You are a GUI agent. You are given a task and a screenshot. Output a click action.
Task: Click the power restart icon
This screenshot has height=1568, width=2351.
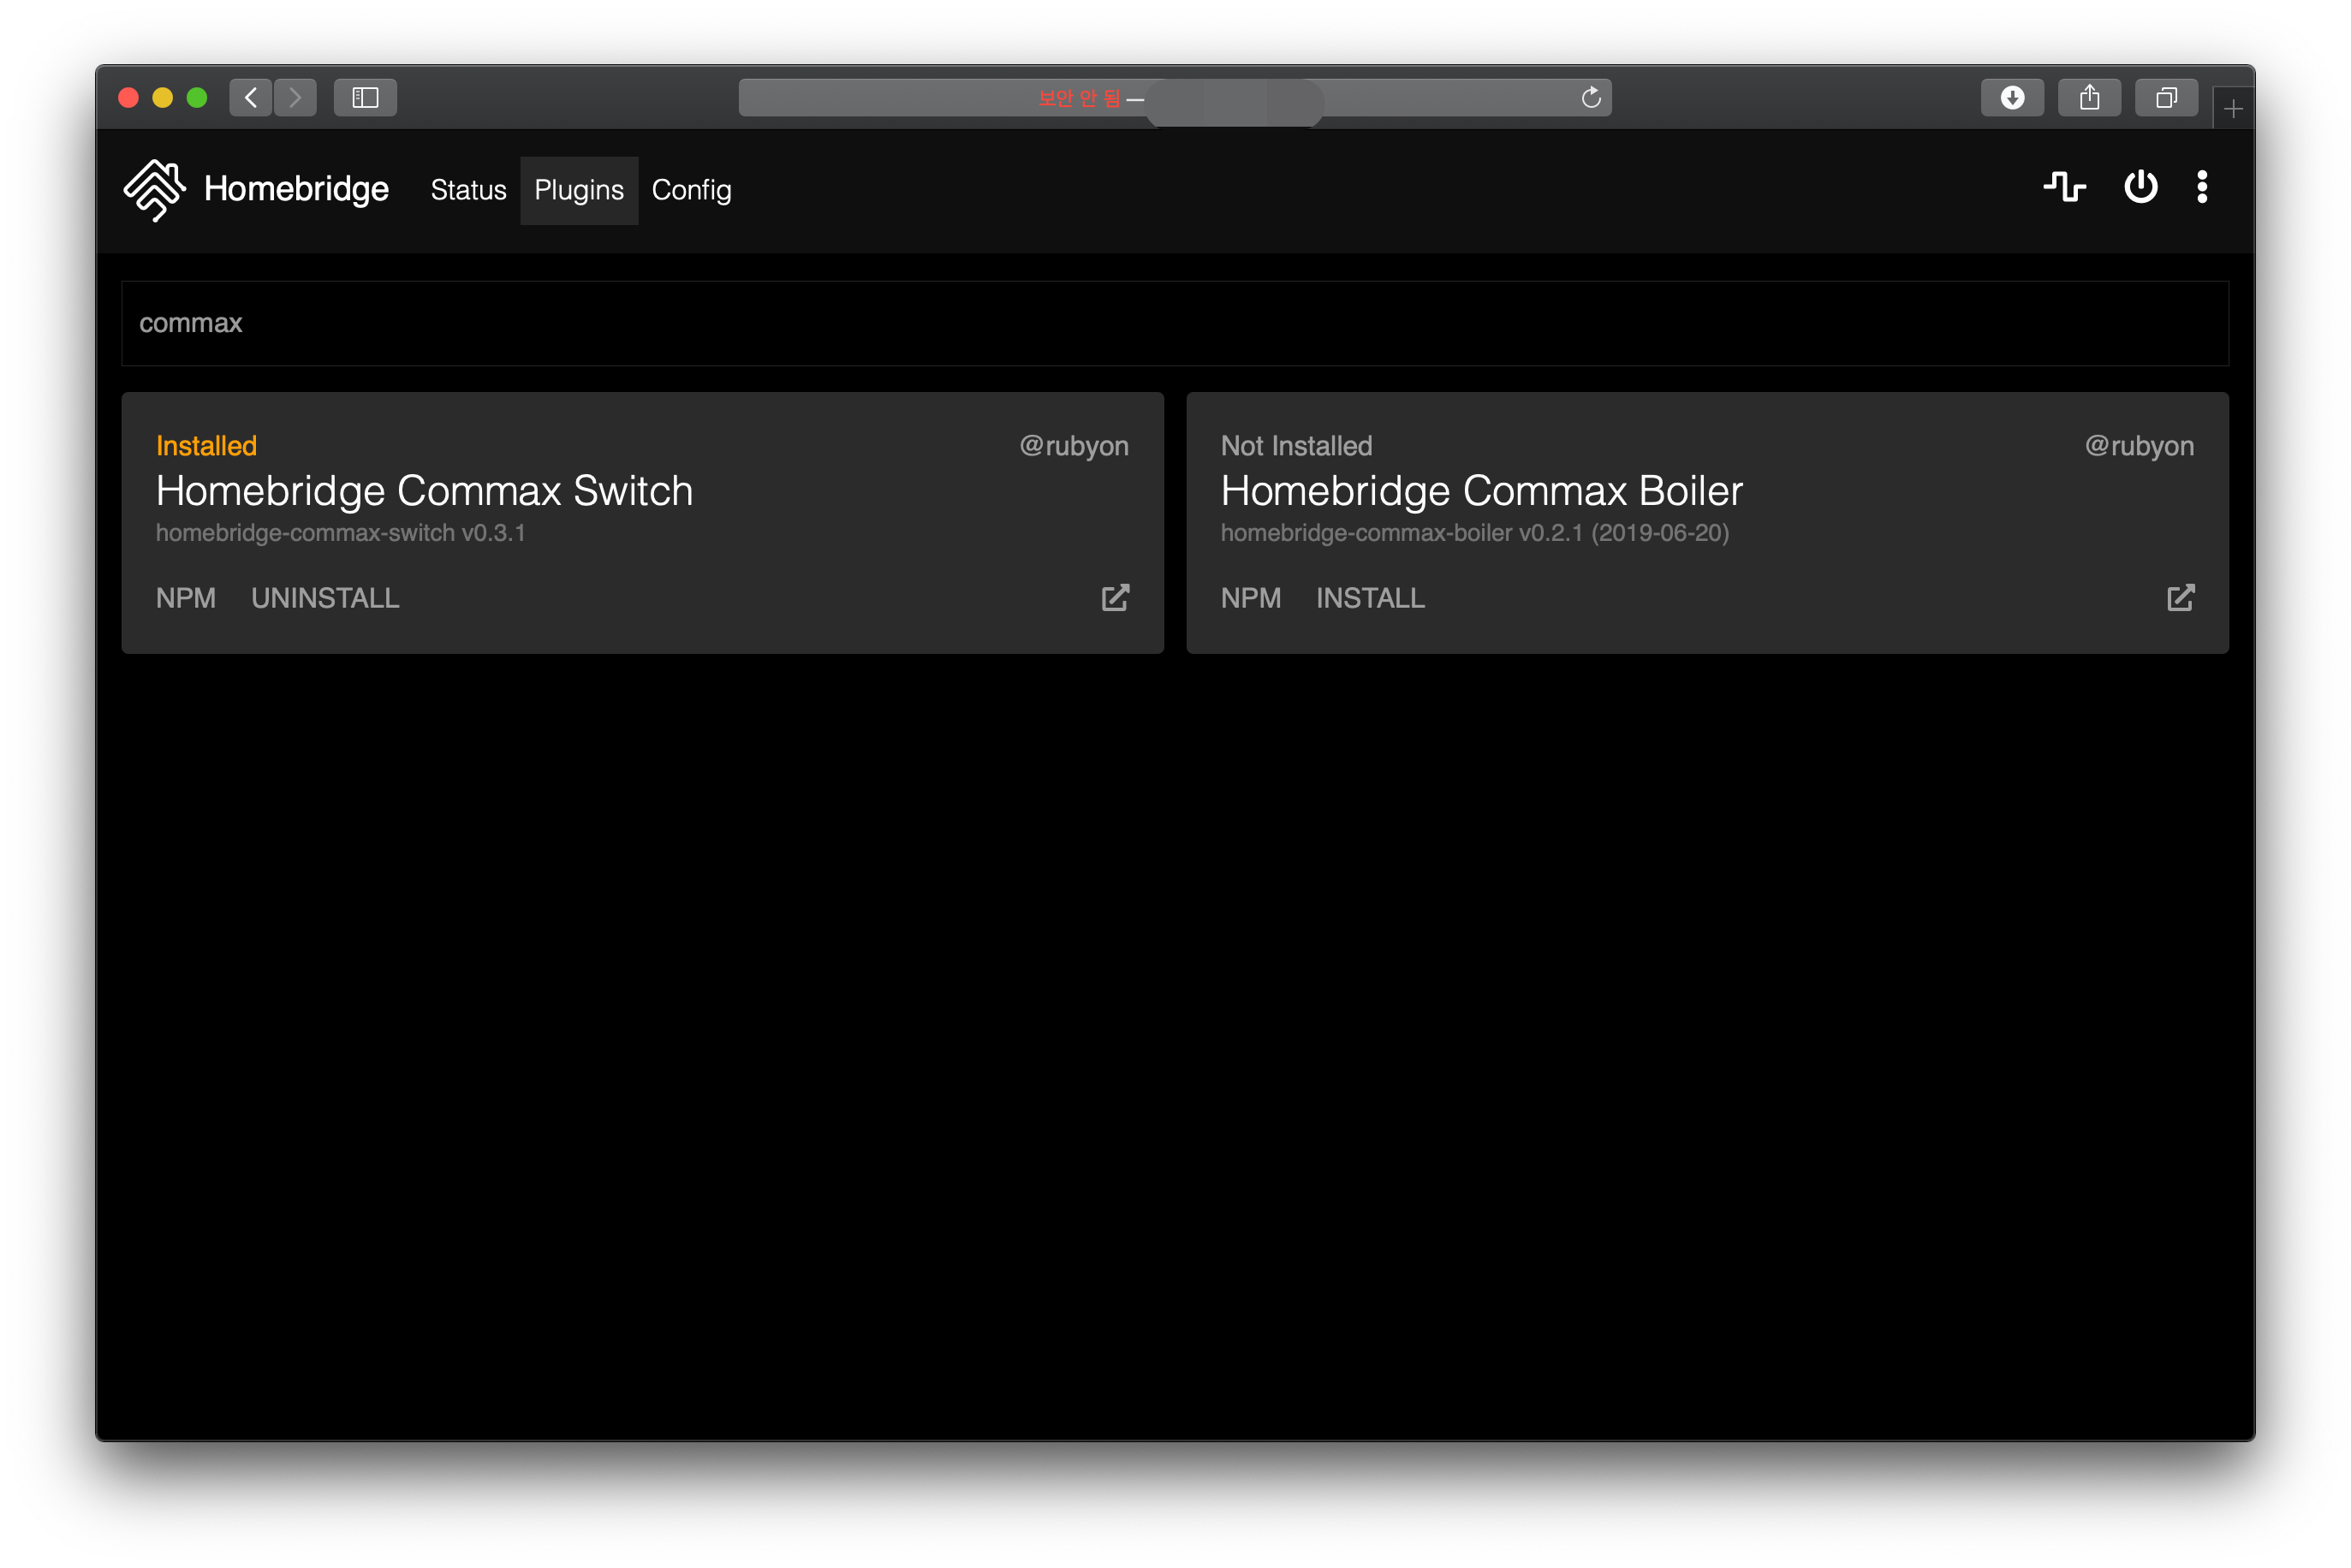coord(2140,187)
